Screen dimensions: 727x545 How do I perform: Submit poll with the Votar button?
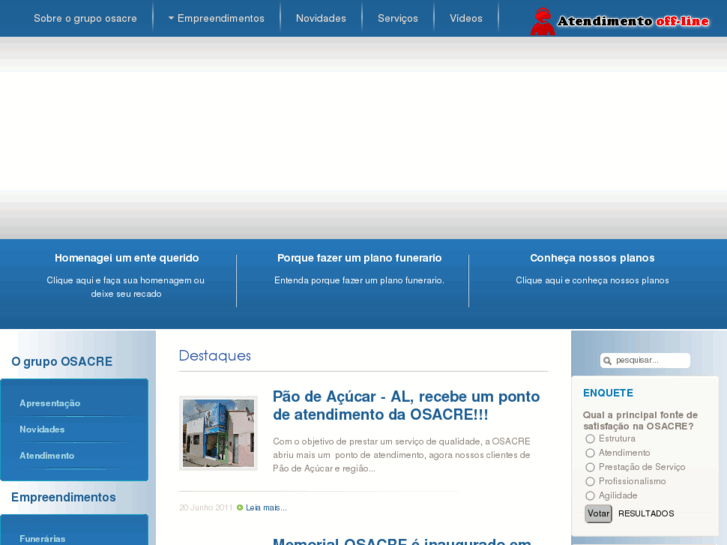point(598,513)
